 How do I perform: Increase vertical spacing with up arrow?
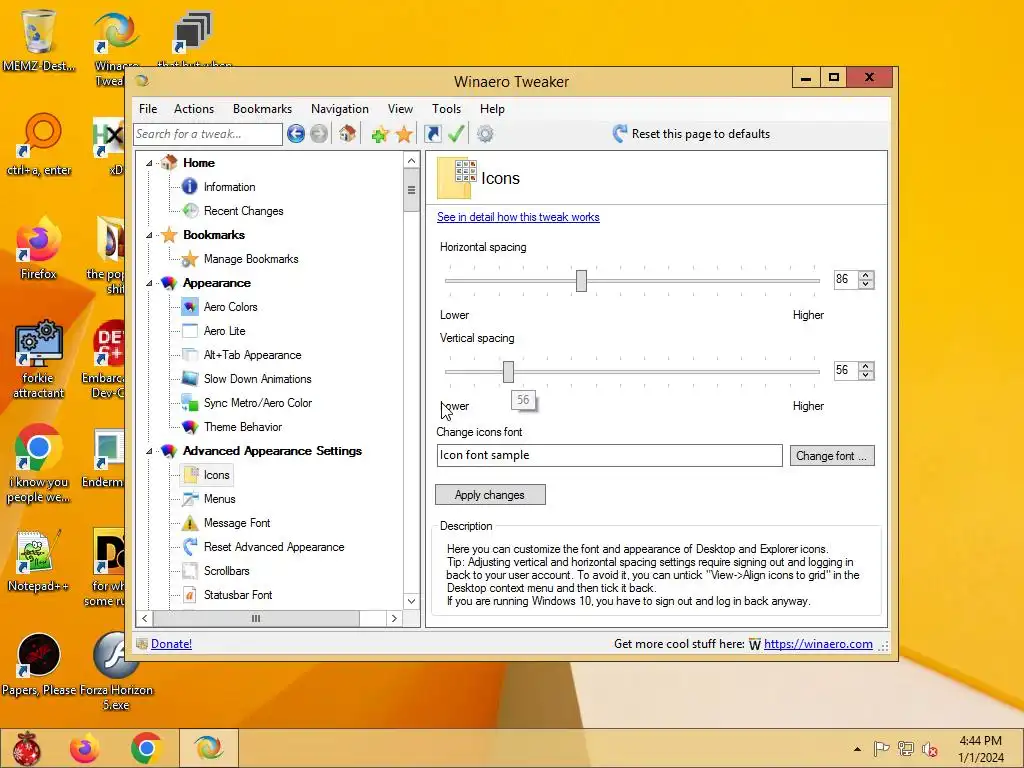pos(866,367)
